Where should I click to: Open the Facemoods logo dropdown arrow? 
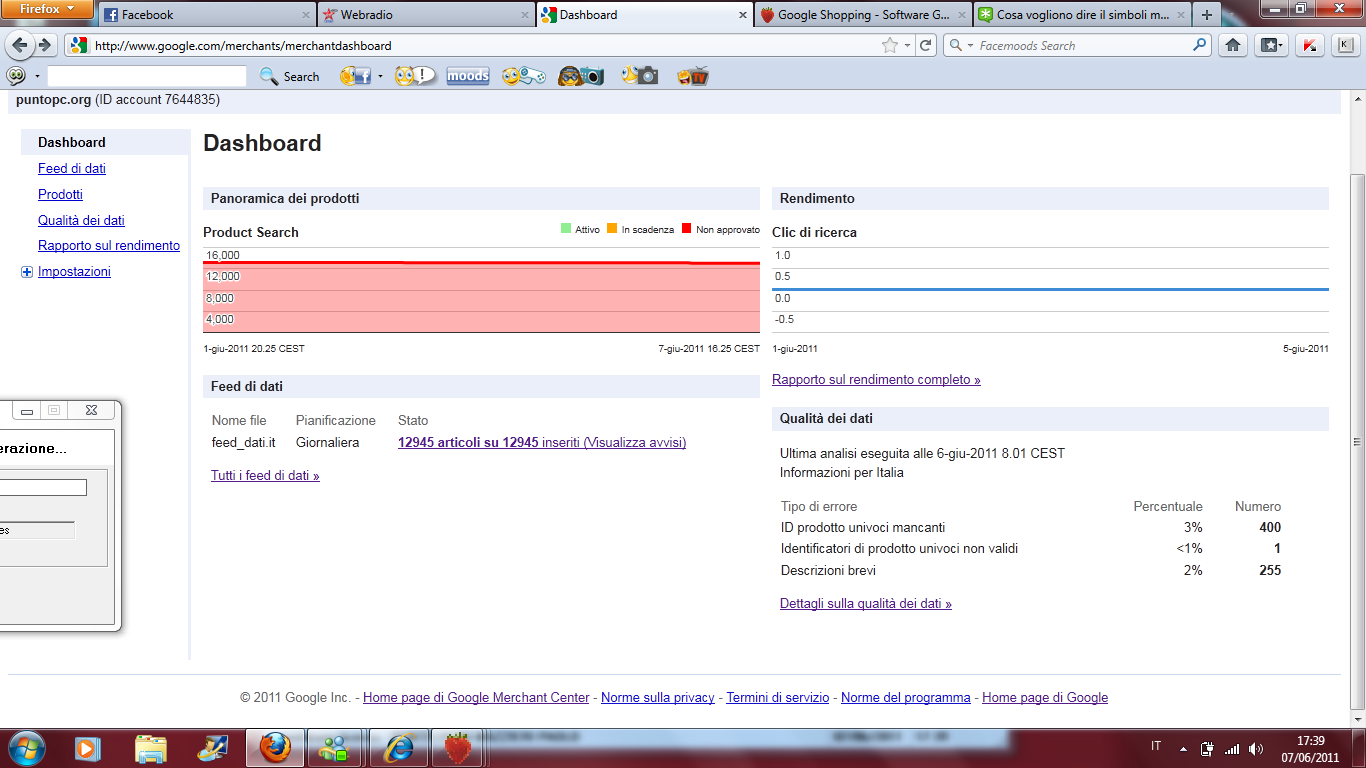click(37, 76)
